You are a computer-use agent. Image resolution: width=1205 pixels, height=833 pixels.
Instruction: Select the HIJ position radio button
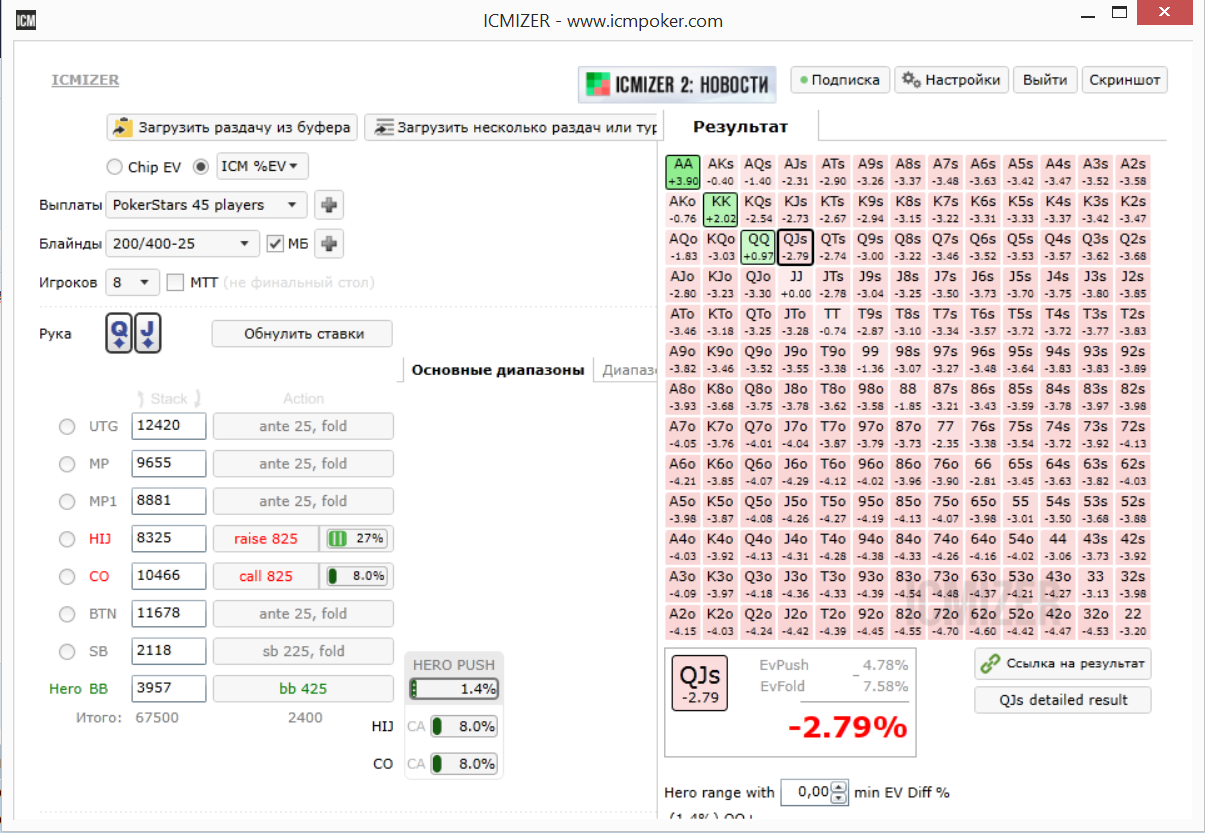(67, 539)
